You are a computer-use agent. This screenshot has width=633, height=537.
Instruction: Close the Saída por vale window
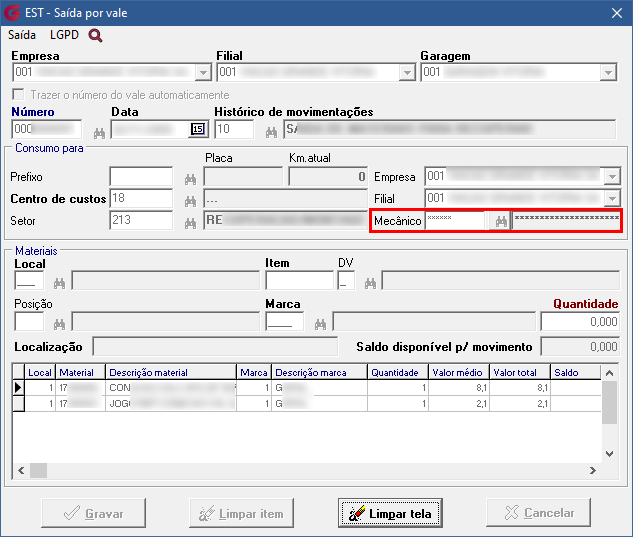(x=617, y=13)
